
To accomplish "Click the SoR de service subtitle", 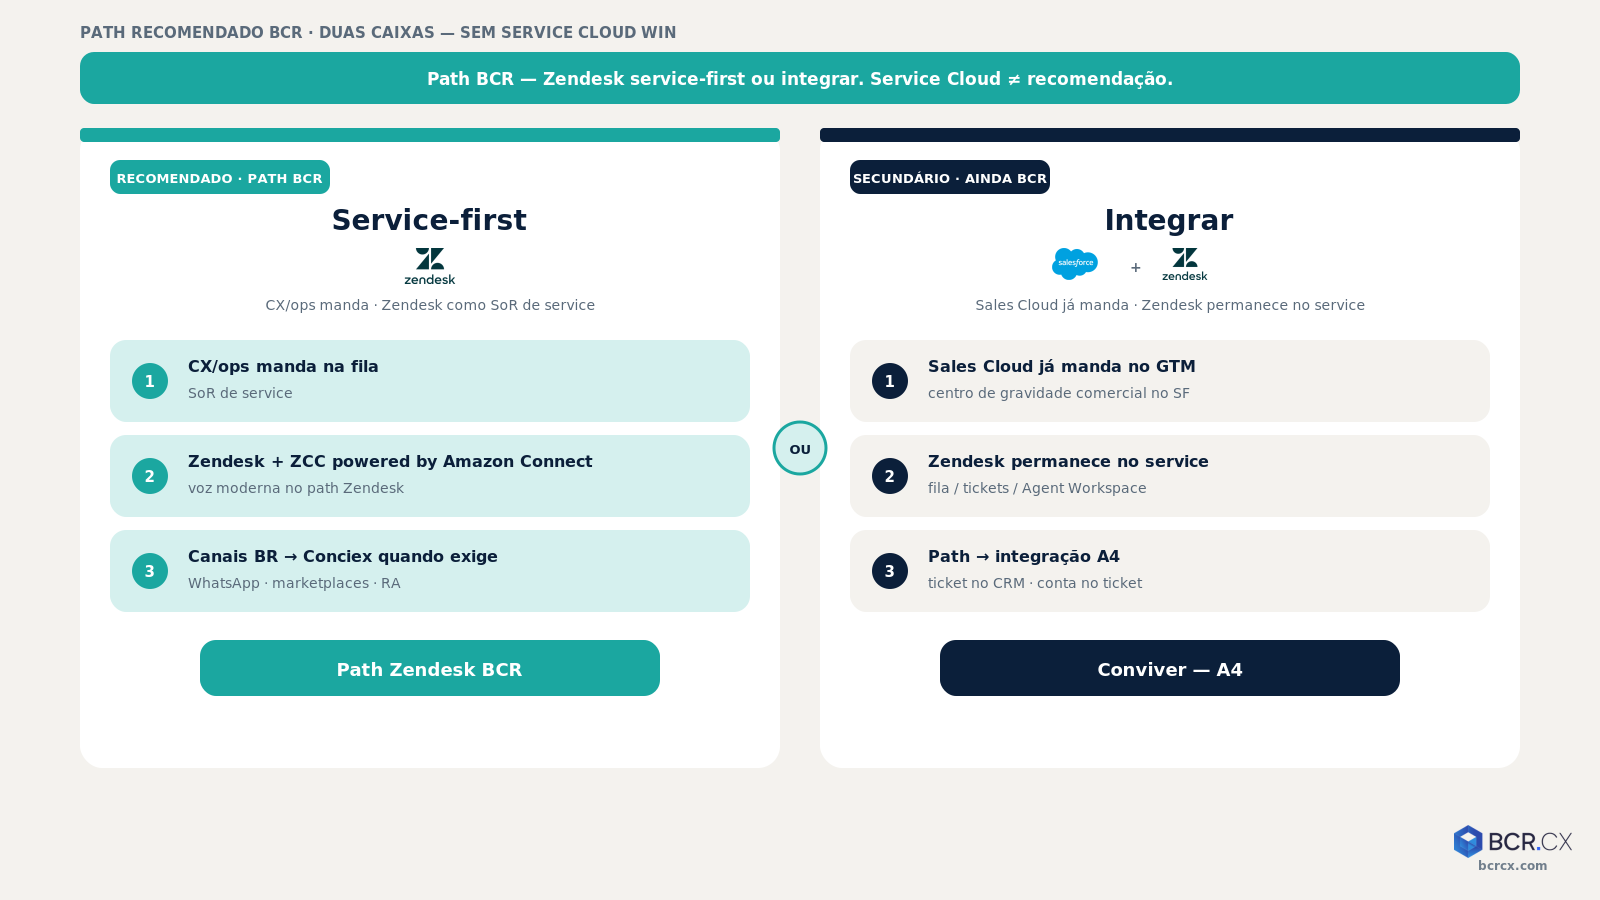I will (240, 393).
